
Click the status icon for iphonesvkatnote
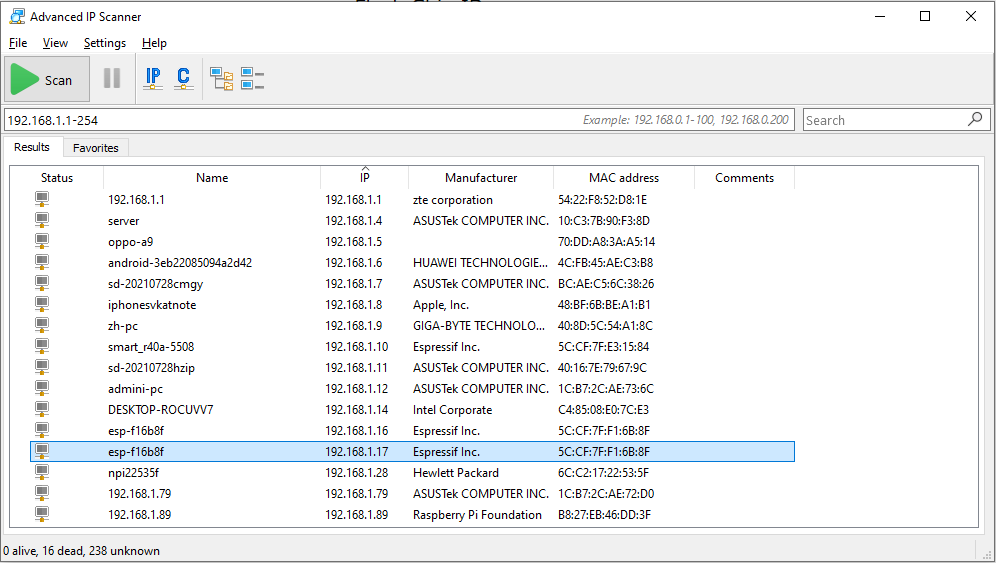point(42,304)
